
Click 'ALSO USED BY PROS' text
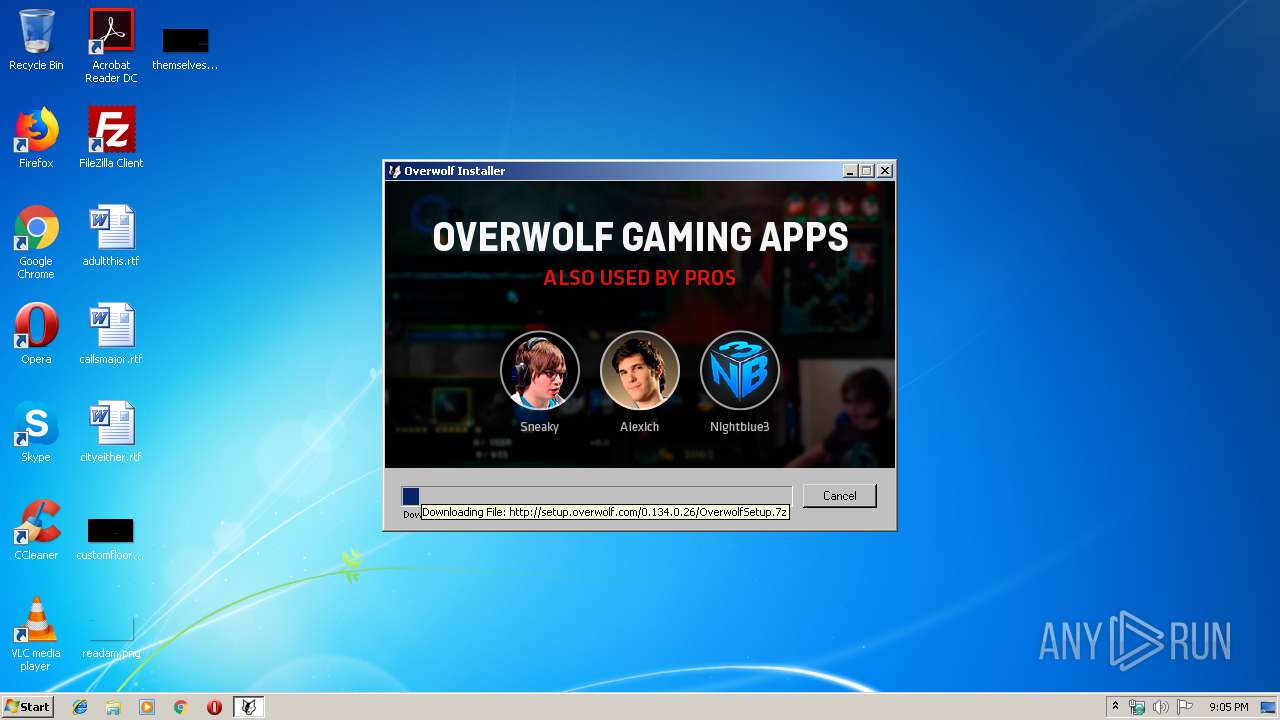tap(640, 278)
